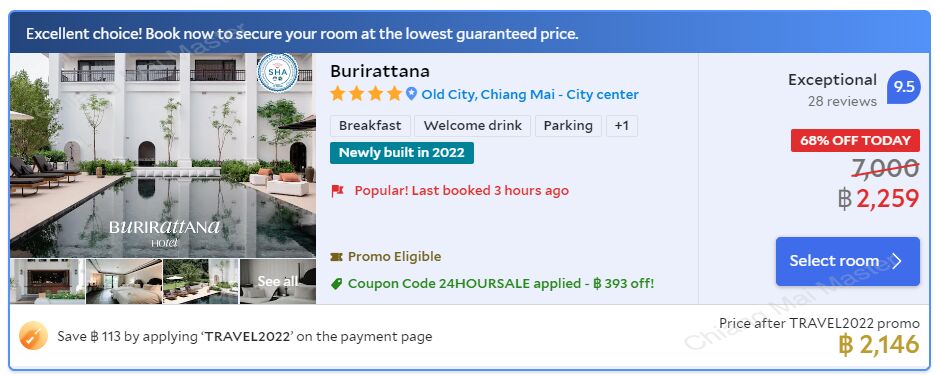Open the See all photos thumbnail

pos(278,282)
